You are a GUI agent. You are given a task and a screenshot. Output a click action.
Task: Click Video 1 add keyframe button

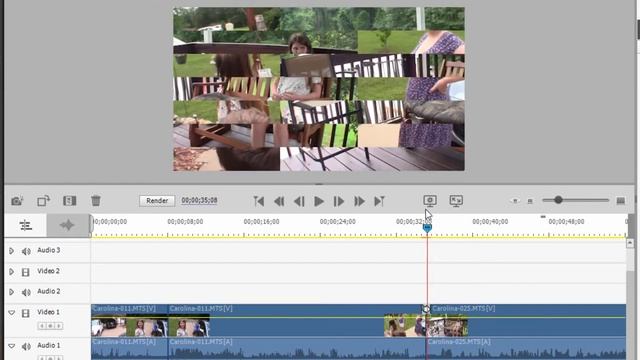tap(50, 326)
